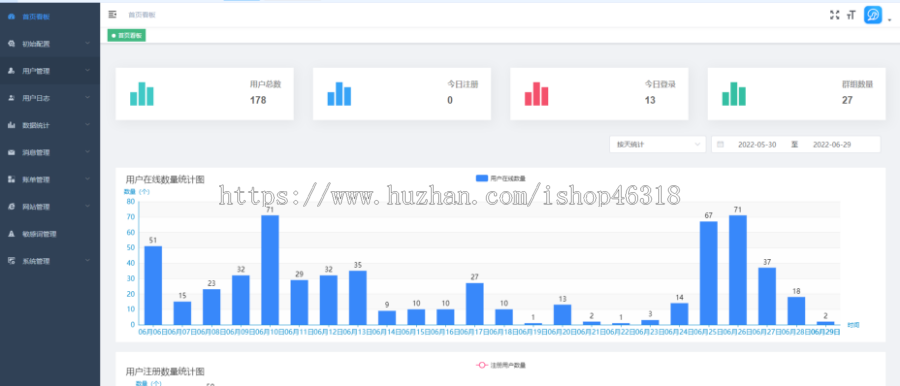
Task: Toggle the 用户在线数量 legend series
Action: click(501, 179)
